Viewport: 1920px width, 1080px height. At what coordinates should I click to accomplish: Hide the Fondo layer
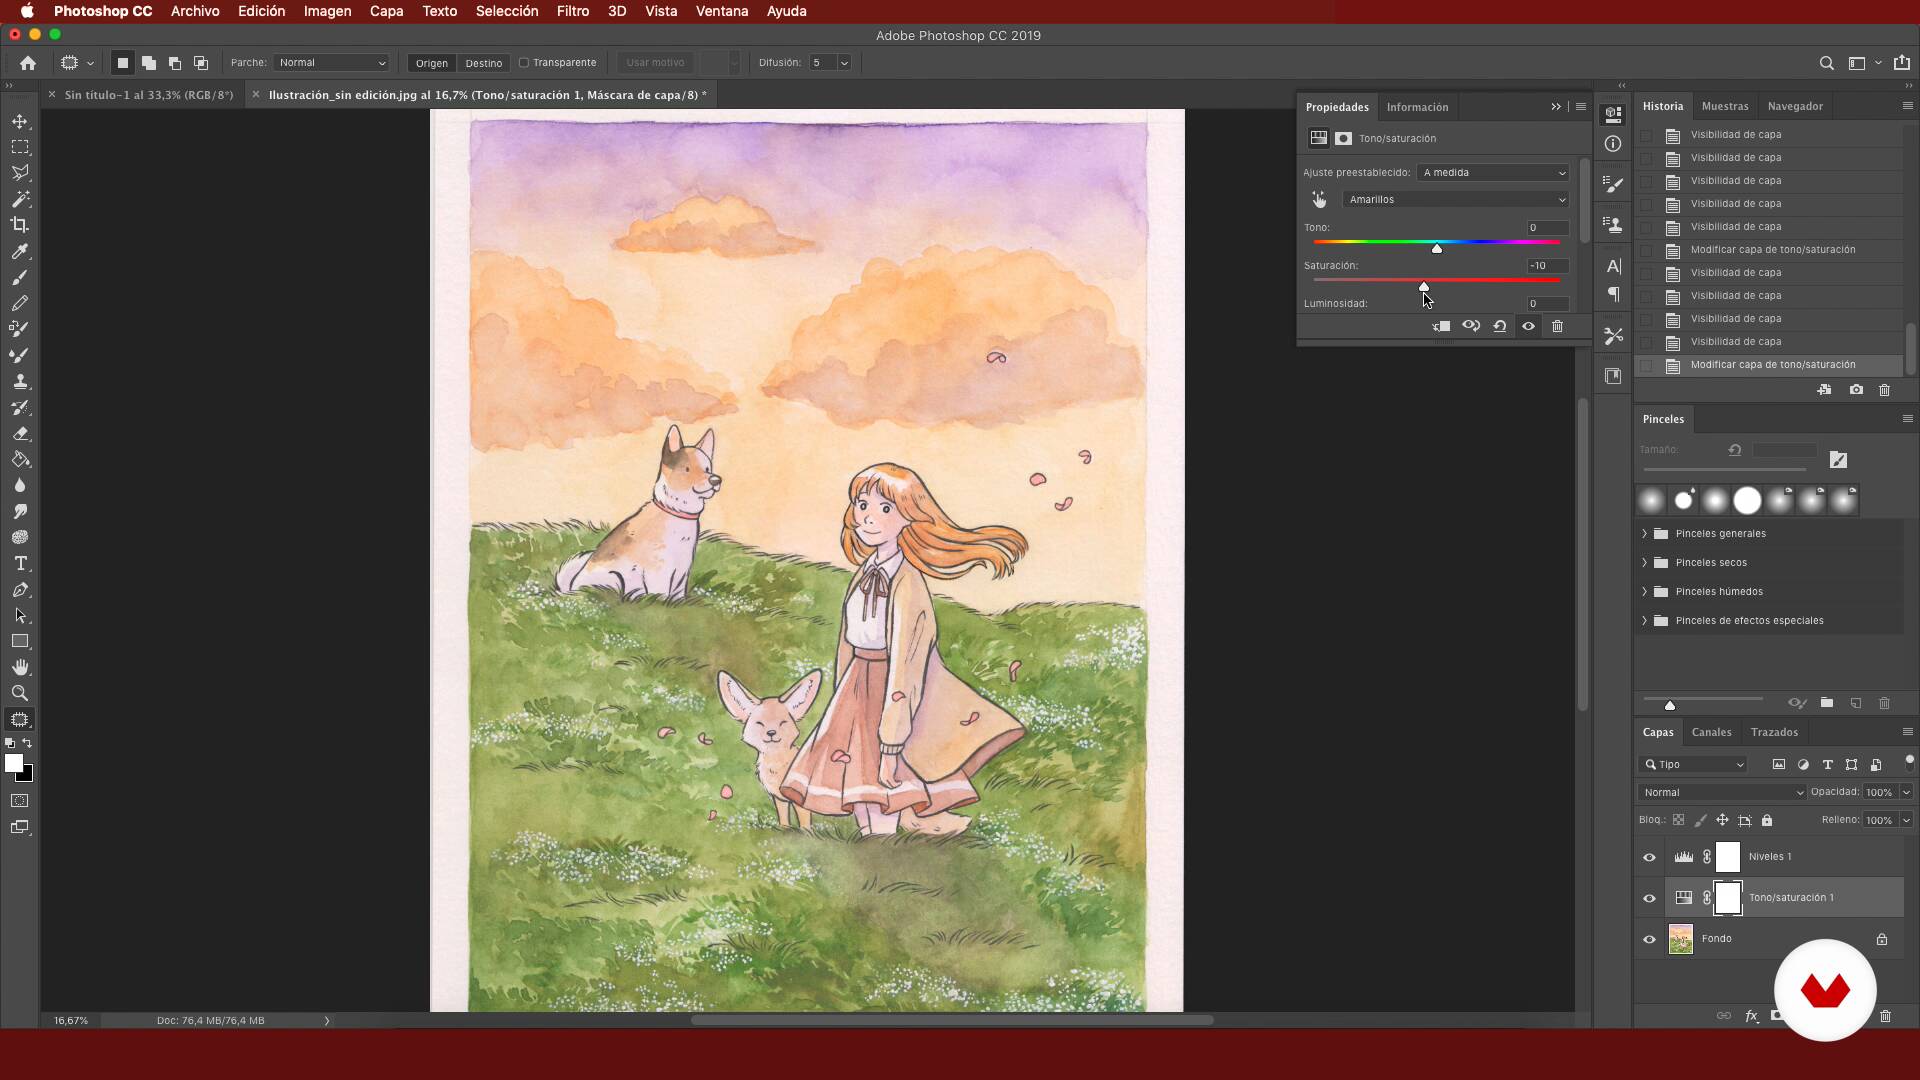pos(1649,939)
